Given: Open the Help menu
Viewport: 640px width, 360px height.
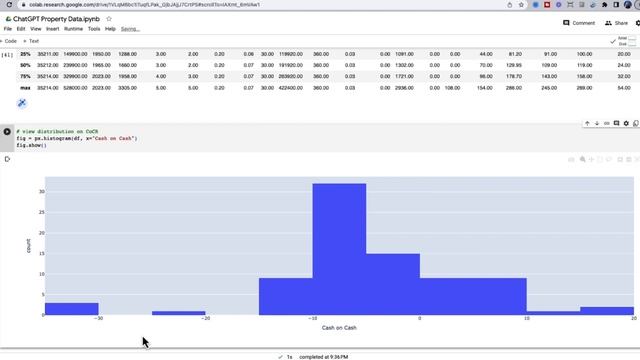Looking at the screenshot, I should pyautogui.click(x=110, y=29).
